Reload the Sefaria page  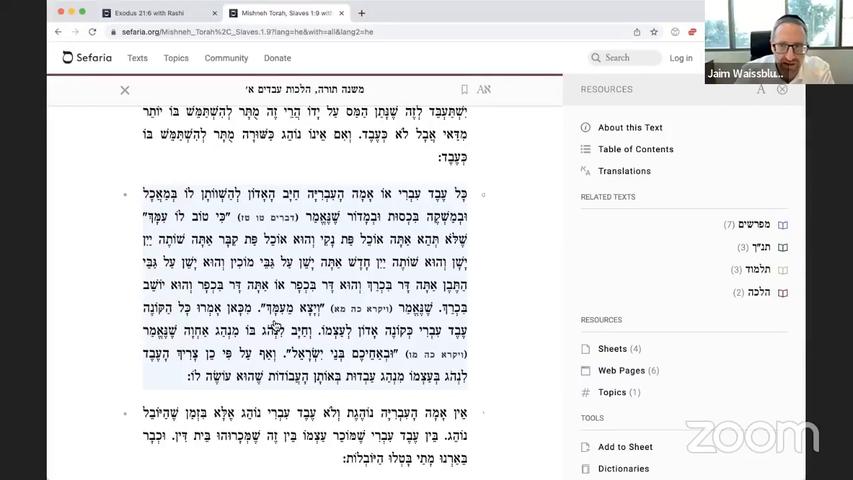[92, 32]
